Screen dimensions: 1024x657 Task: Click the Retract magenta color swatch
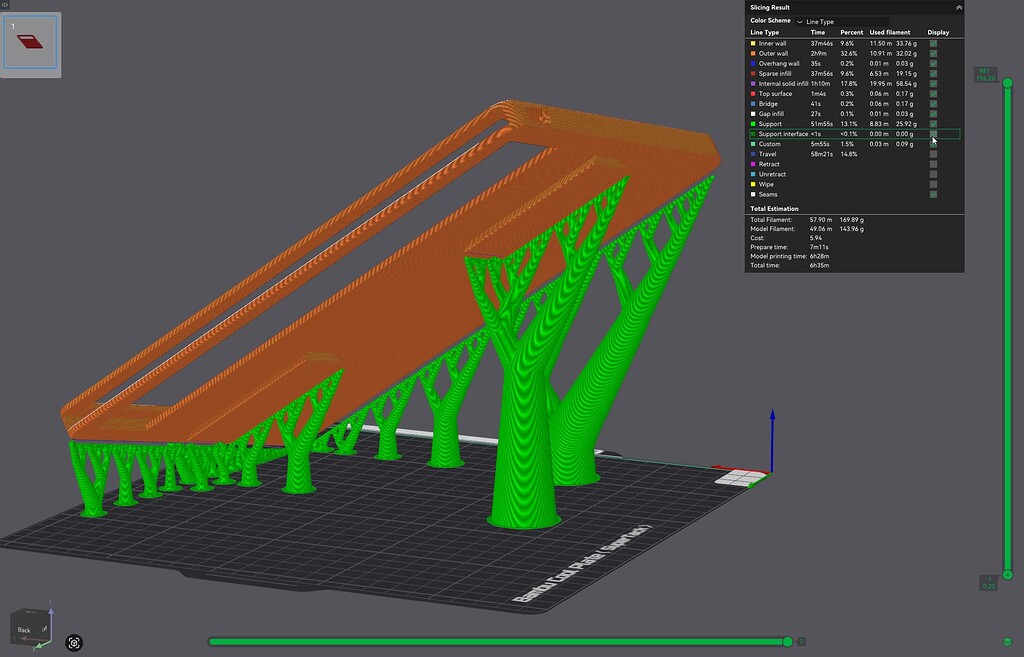753,165
